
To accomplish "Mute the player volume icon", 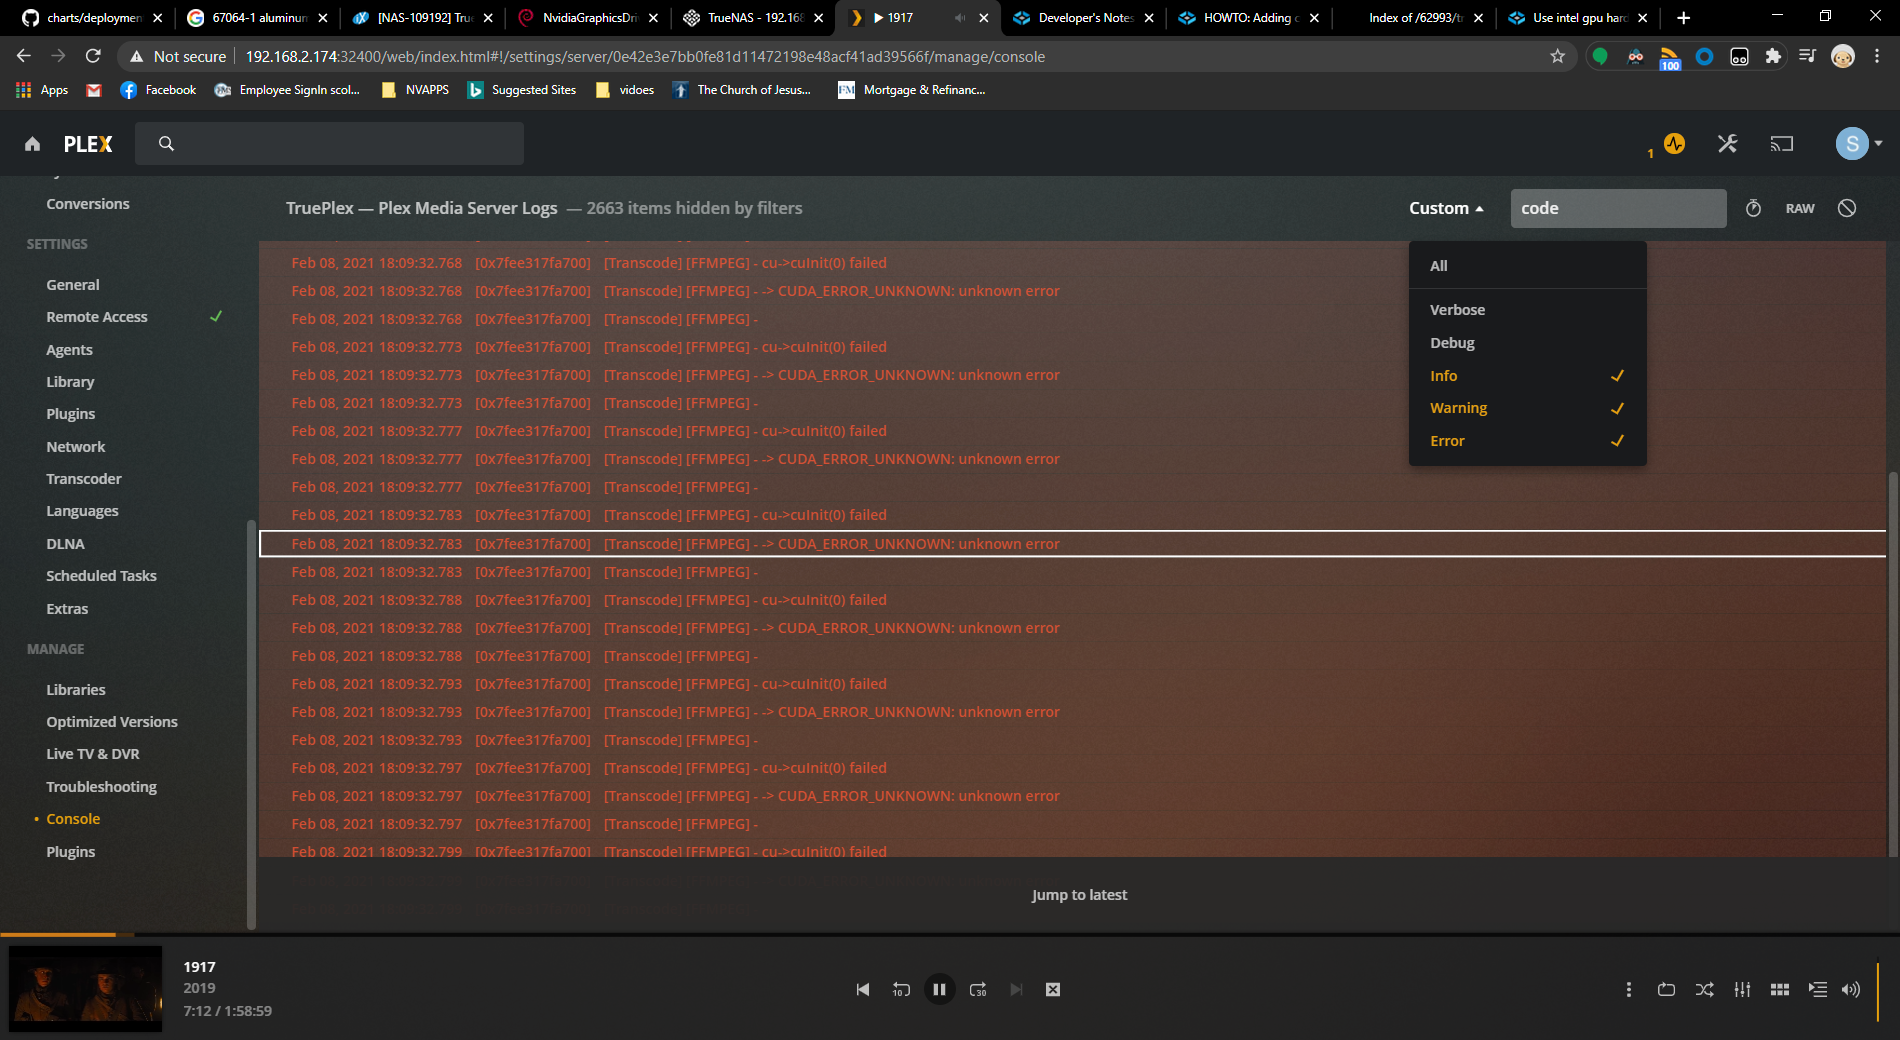I will [x=1851, y=989].
